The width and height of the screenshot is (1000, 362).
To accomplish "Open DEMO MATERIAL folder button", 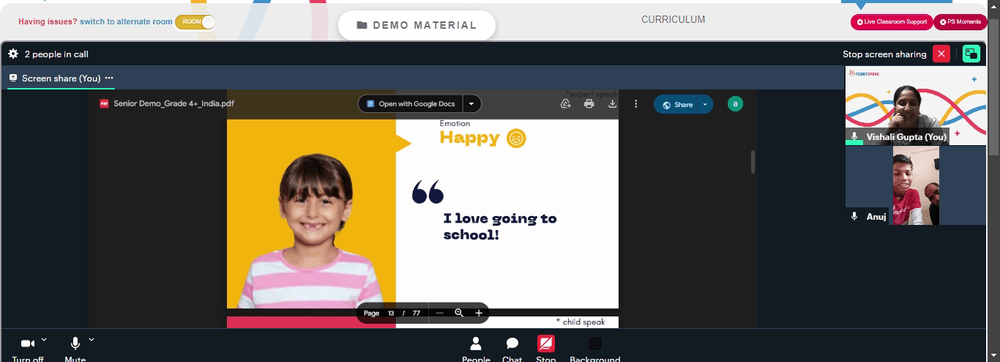I will tap(416, 25).
